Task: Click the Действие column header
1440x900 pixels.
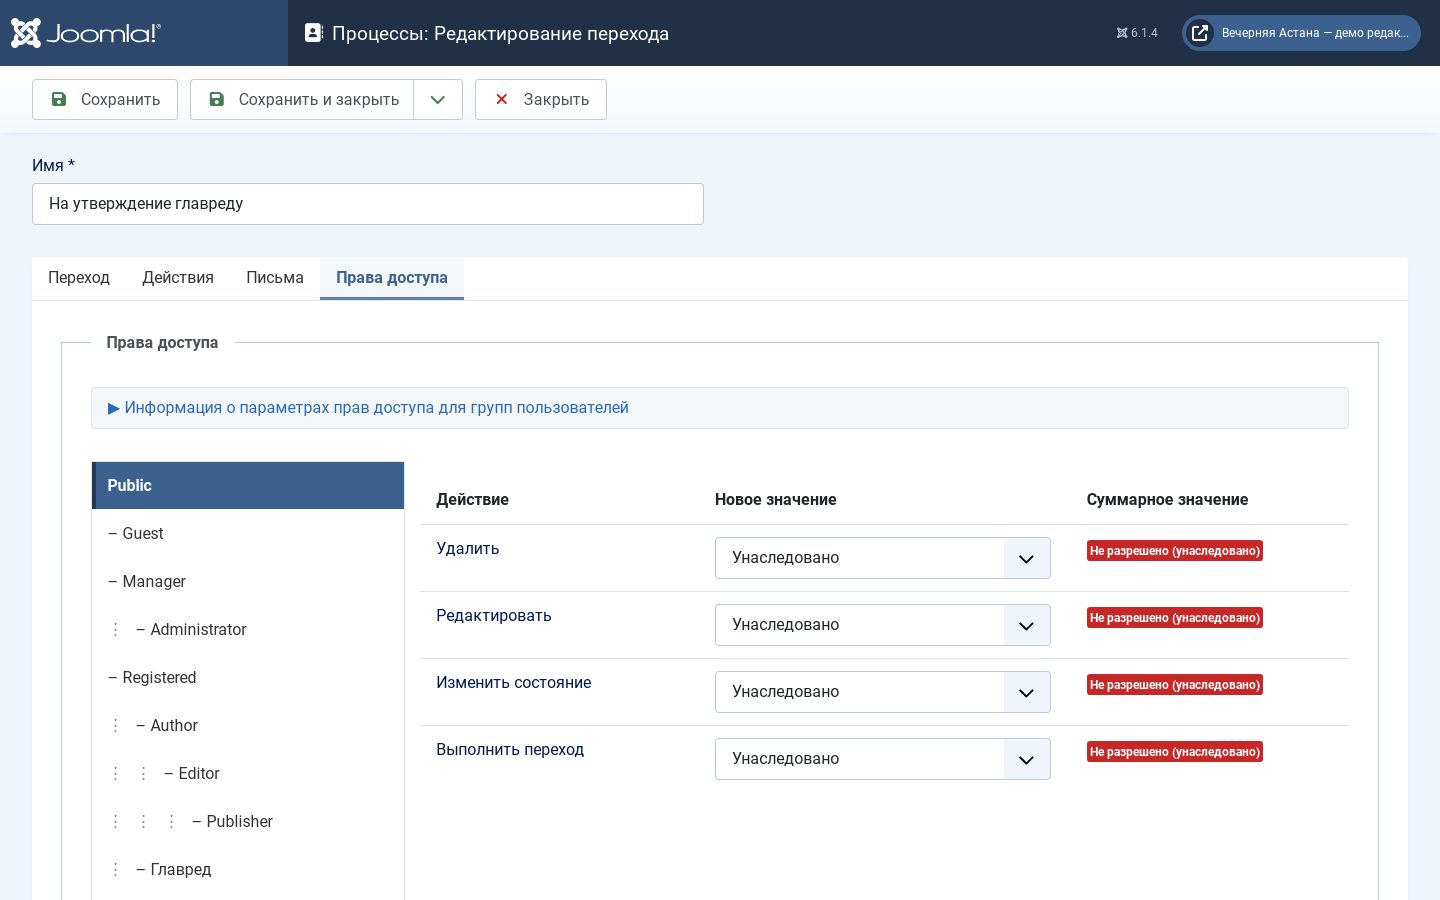Action: (x=472, y=500)
